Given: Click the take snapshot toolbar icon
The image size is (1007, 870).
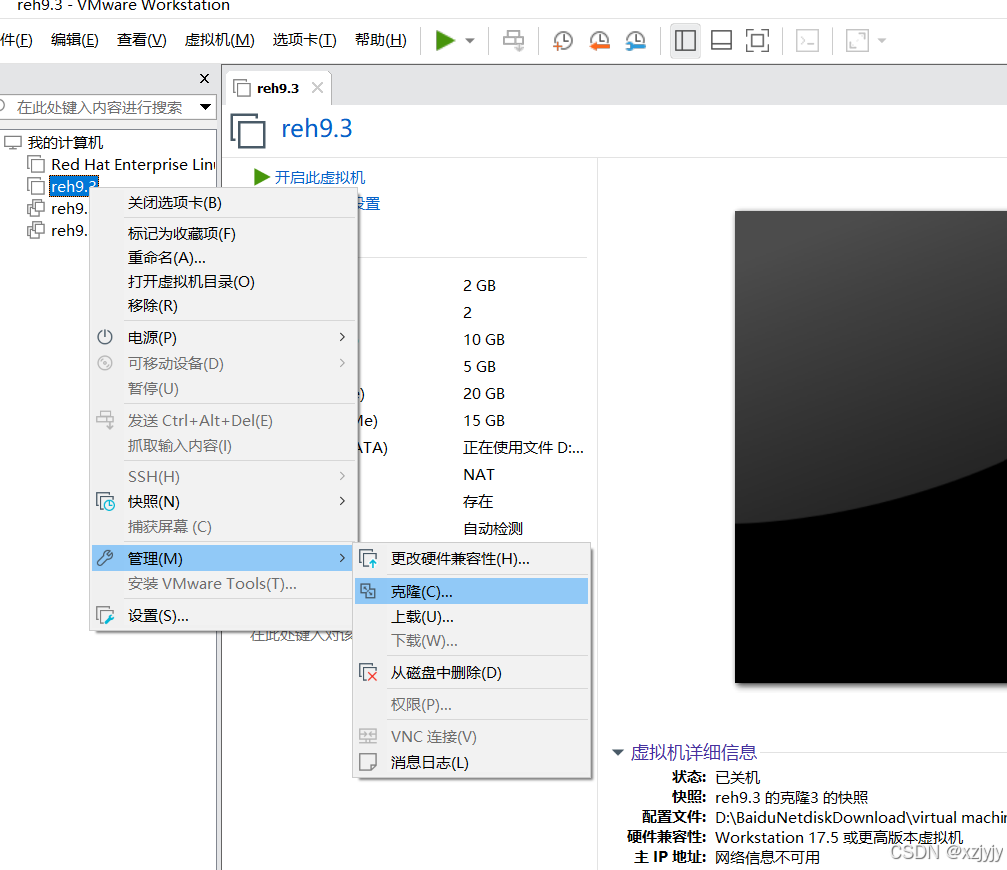Looking at the screenshot, I should pos(563,40).
